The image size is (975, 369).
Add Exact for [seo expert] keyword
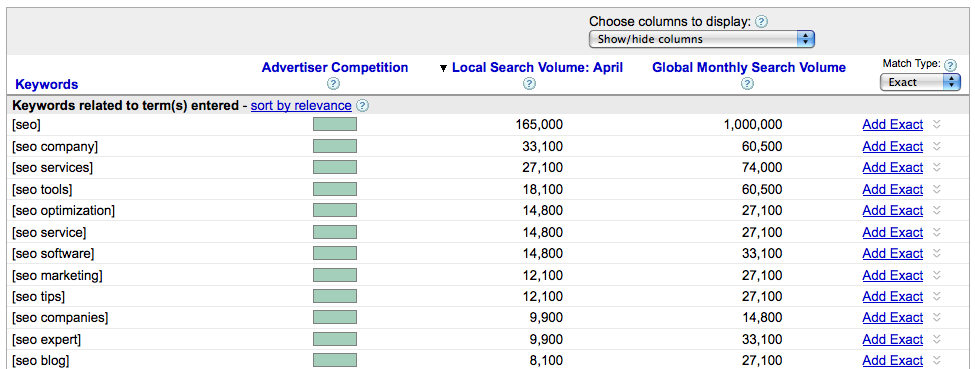[x=893, y=339]
